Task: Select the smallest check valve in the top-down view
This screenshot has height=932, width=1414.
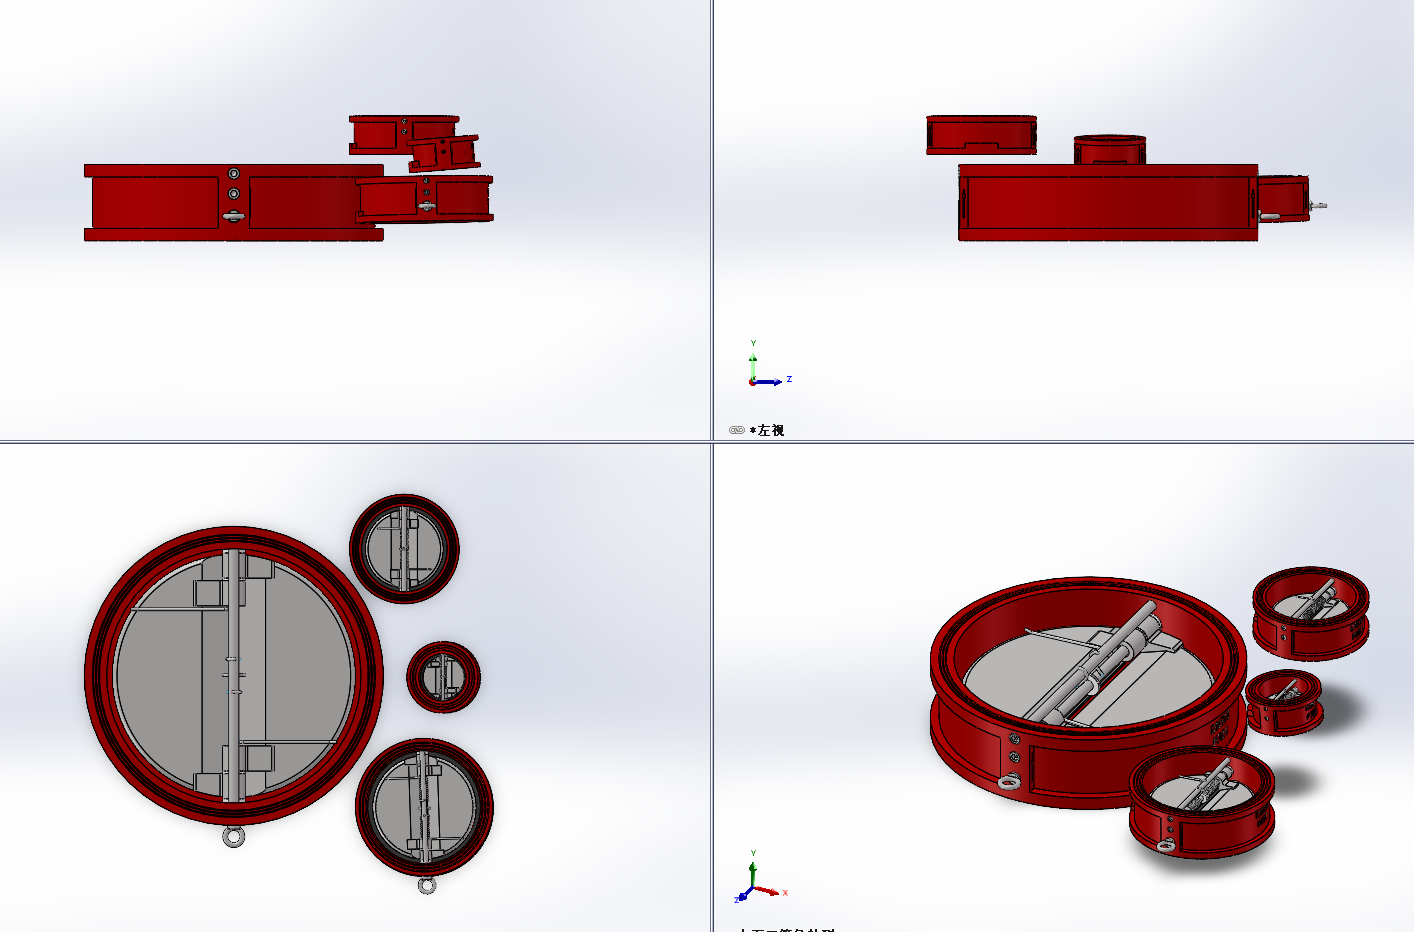Action: click(443, 677)
